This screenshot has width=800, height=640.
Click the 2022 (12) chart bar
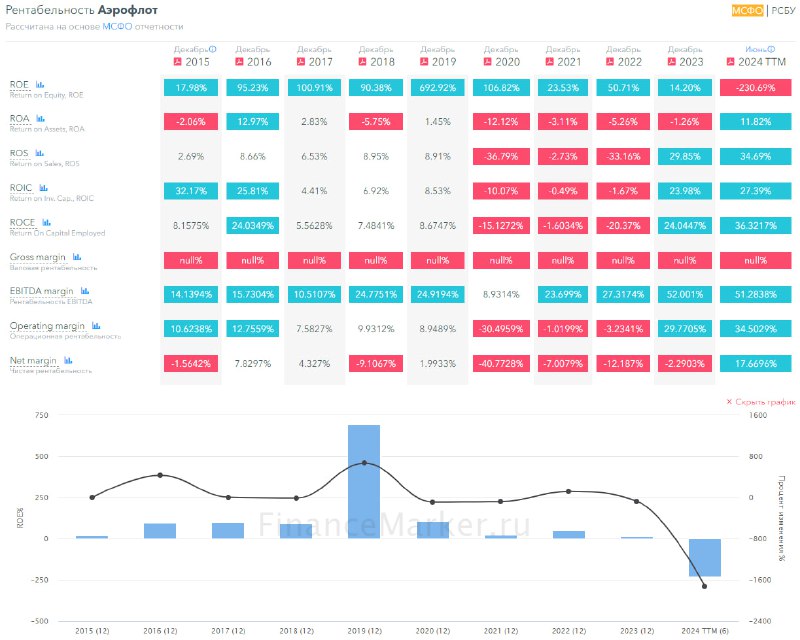569,534
